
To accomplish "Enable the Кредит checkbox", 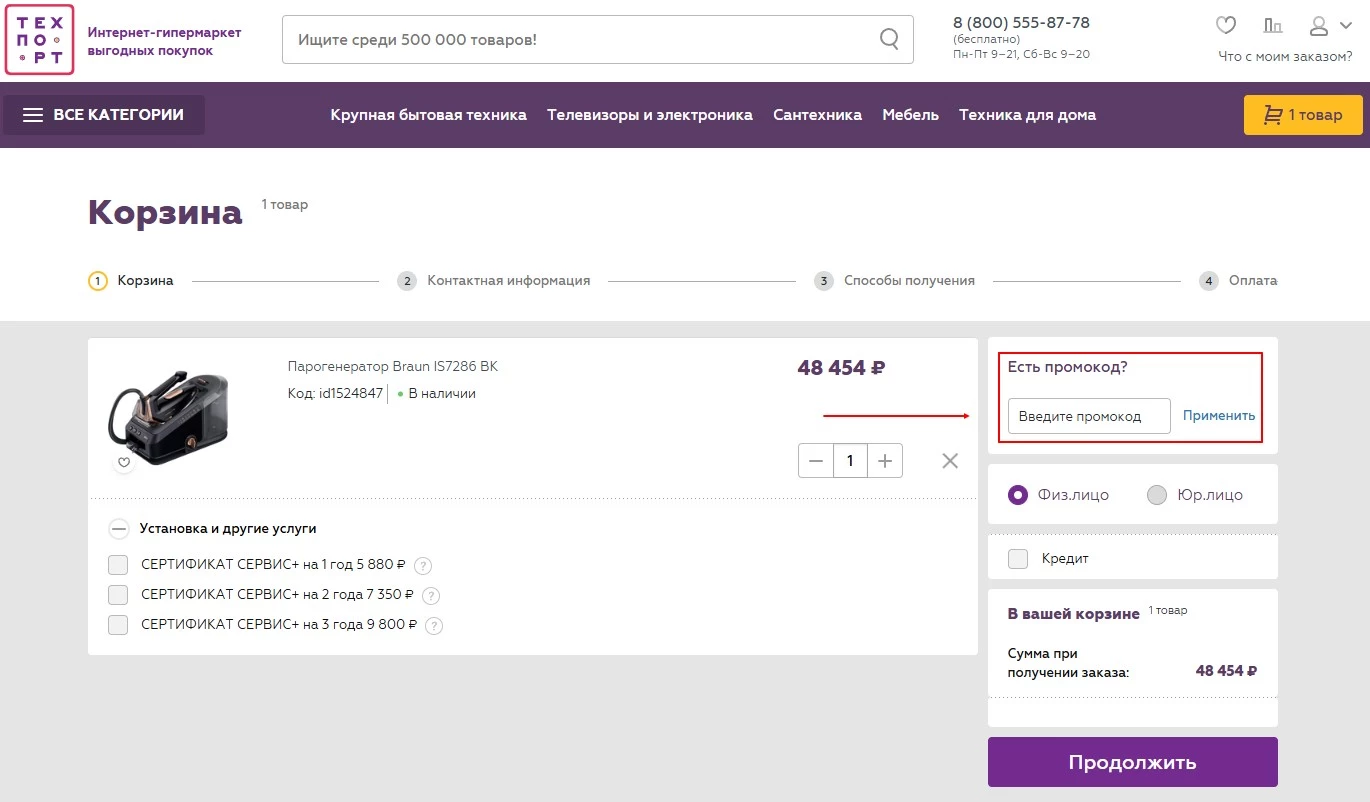I will click(x=1018, y=559).
